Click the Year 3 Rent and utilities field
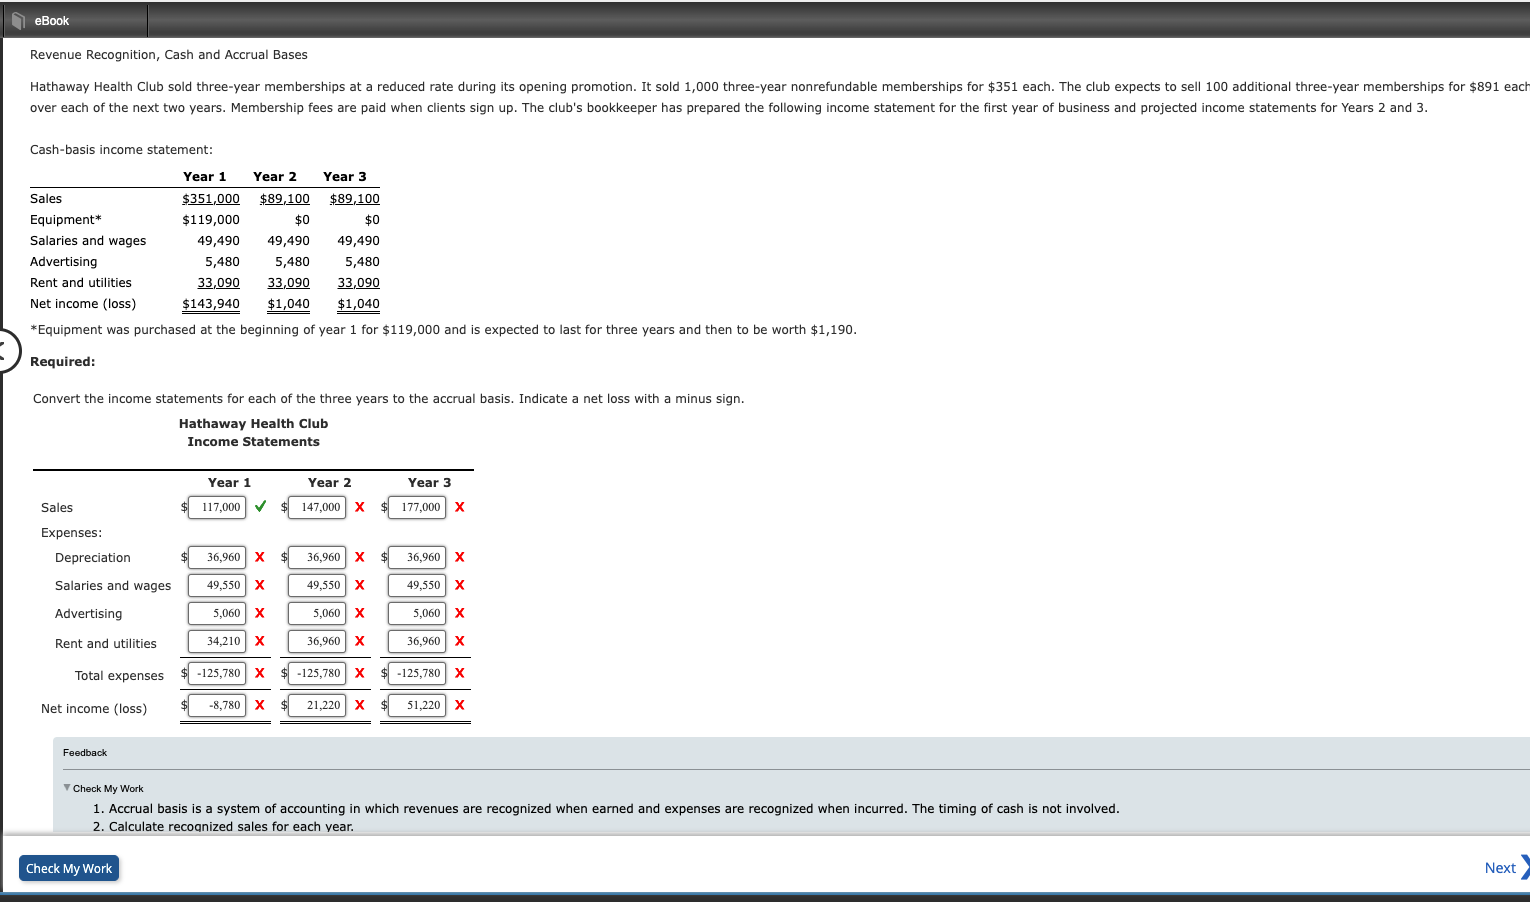This screenshot has height=902, width=1530. tap(417, 641)
